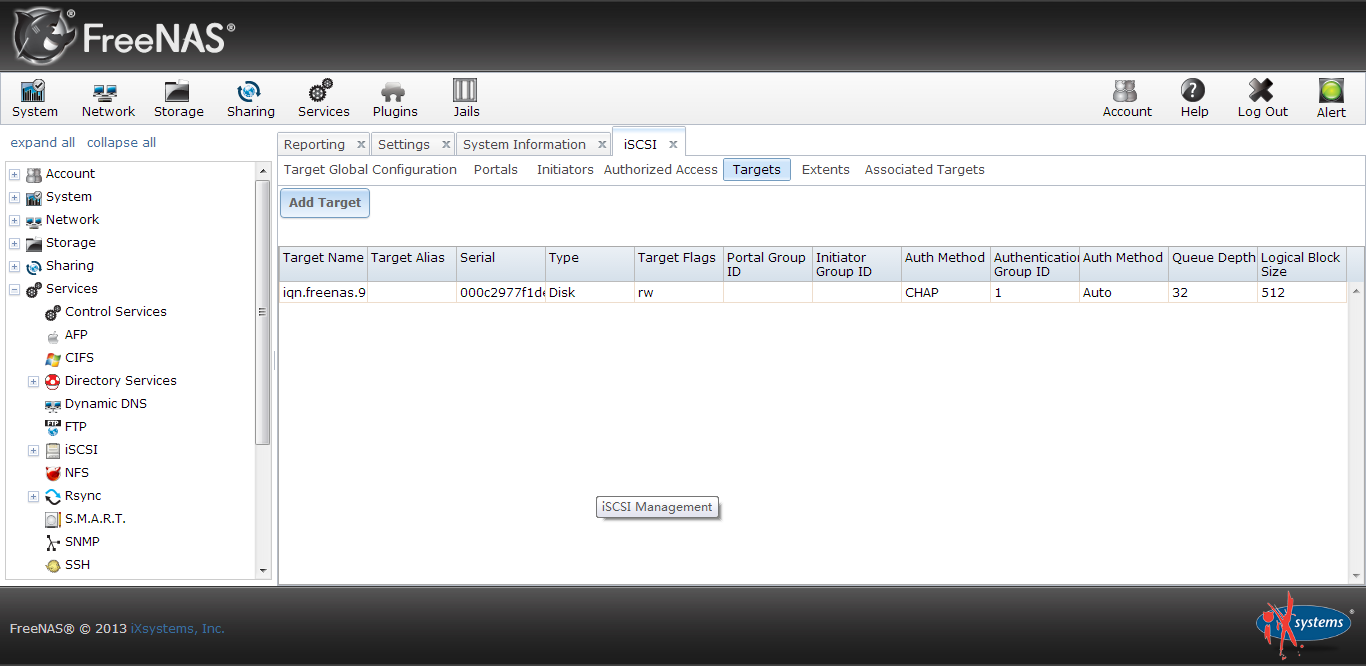Viewport: 1366px width, 666px height.
Task: Click the collapse all link
Action: pyautogui.click(x=122, y=143)
